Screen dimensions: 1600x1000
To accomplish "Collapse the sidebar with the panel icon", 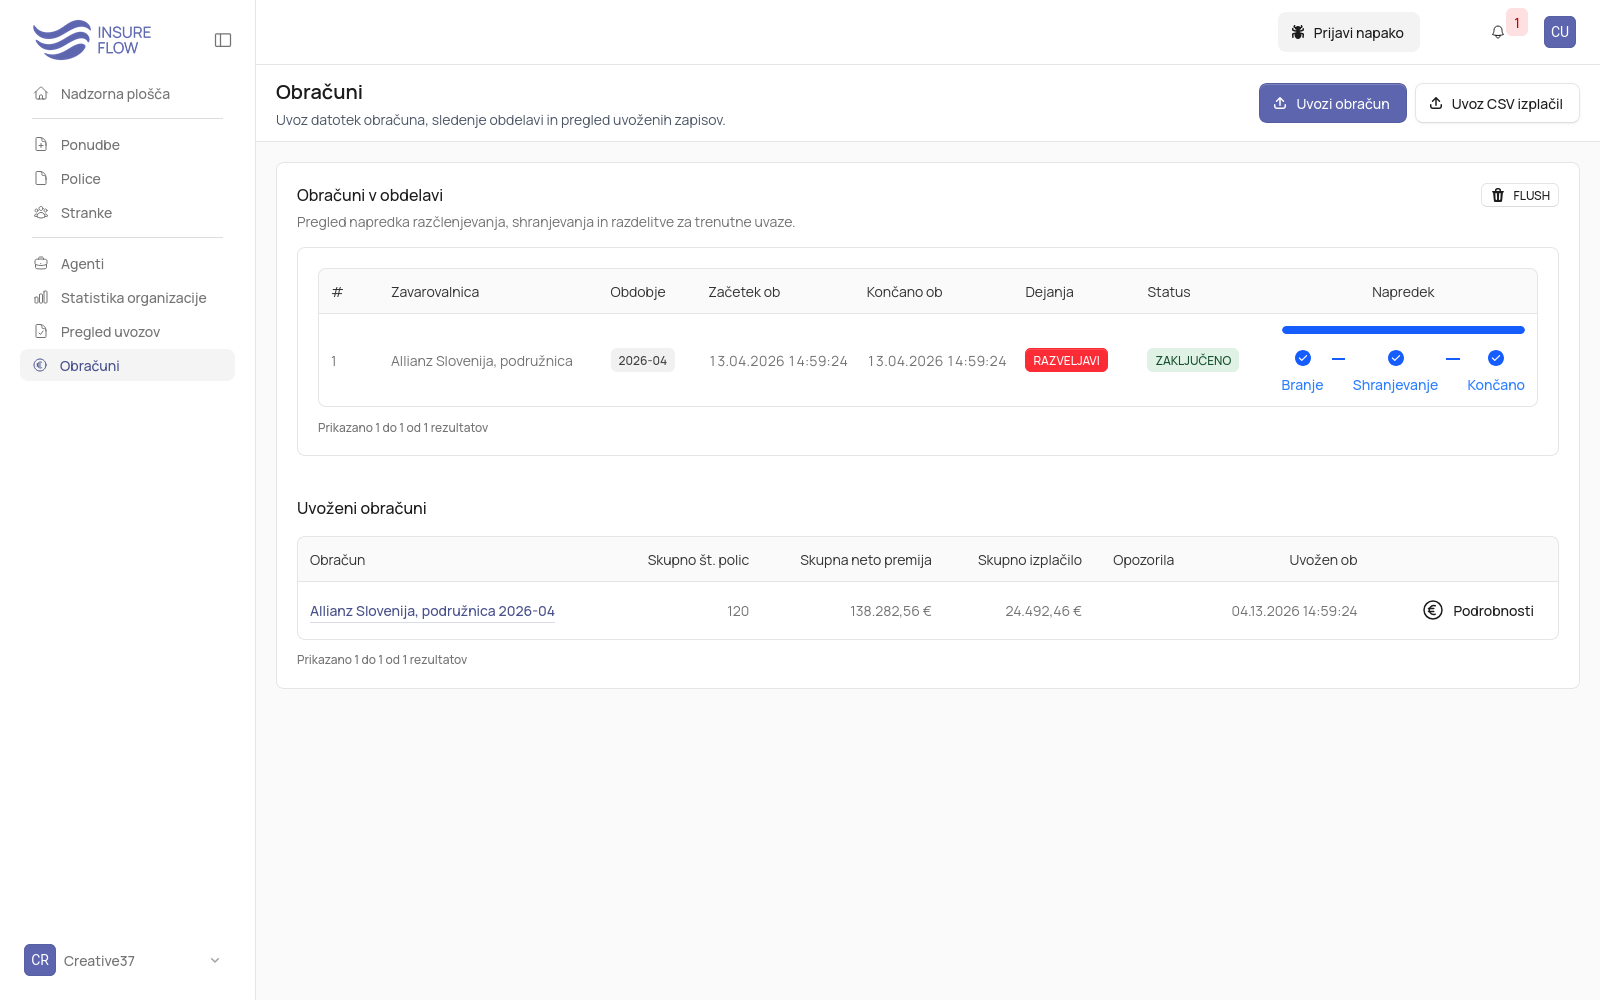I will [223, 40].
